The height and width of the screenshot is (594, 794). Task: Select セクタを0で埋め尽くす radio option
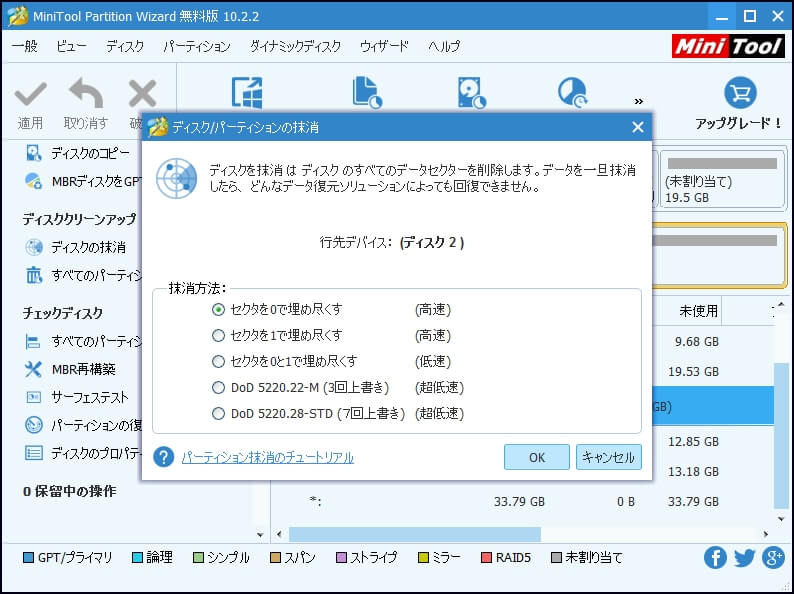click(x=218, y=309)
